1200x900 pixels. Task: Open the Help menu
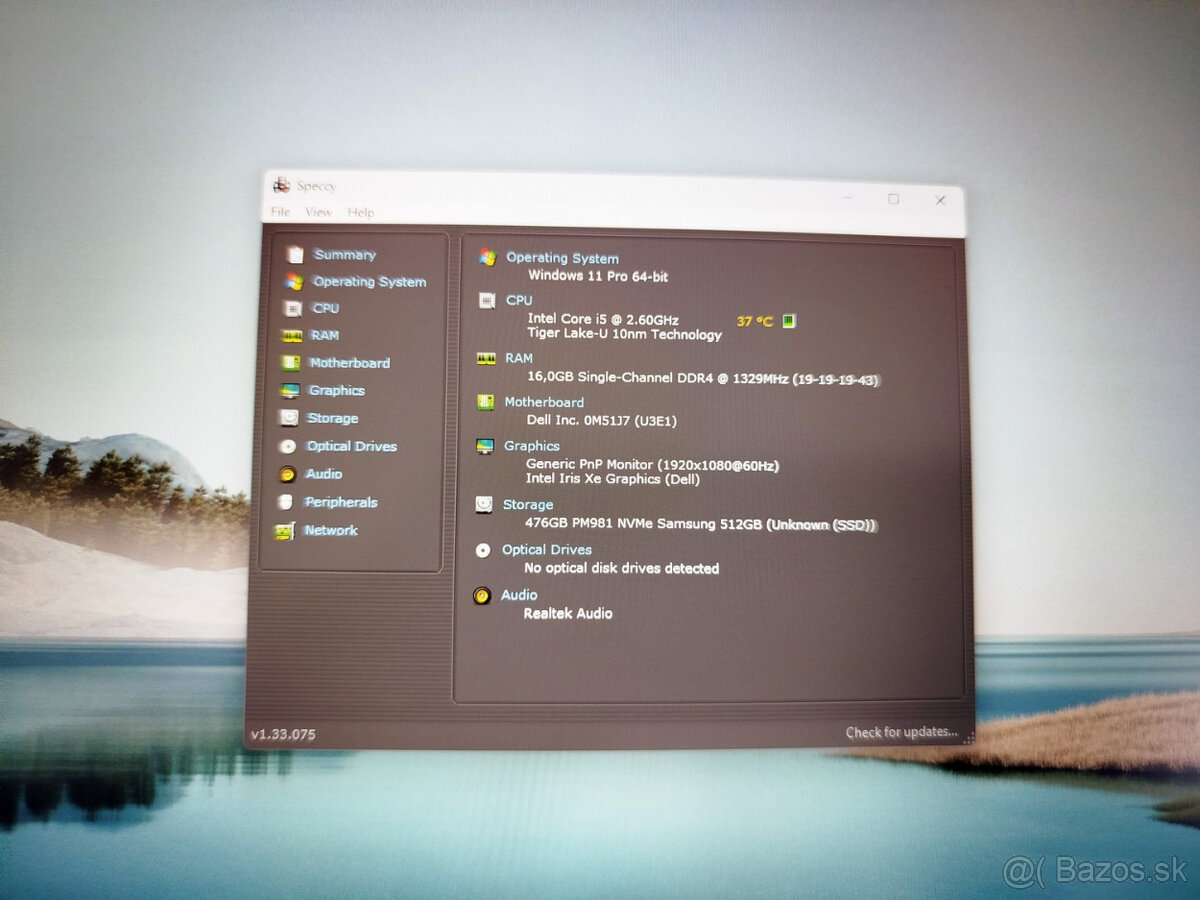(x=361, y=212)
